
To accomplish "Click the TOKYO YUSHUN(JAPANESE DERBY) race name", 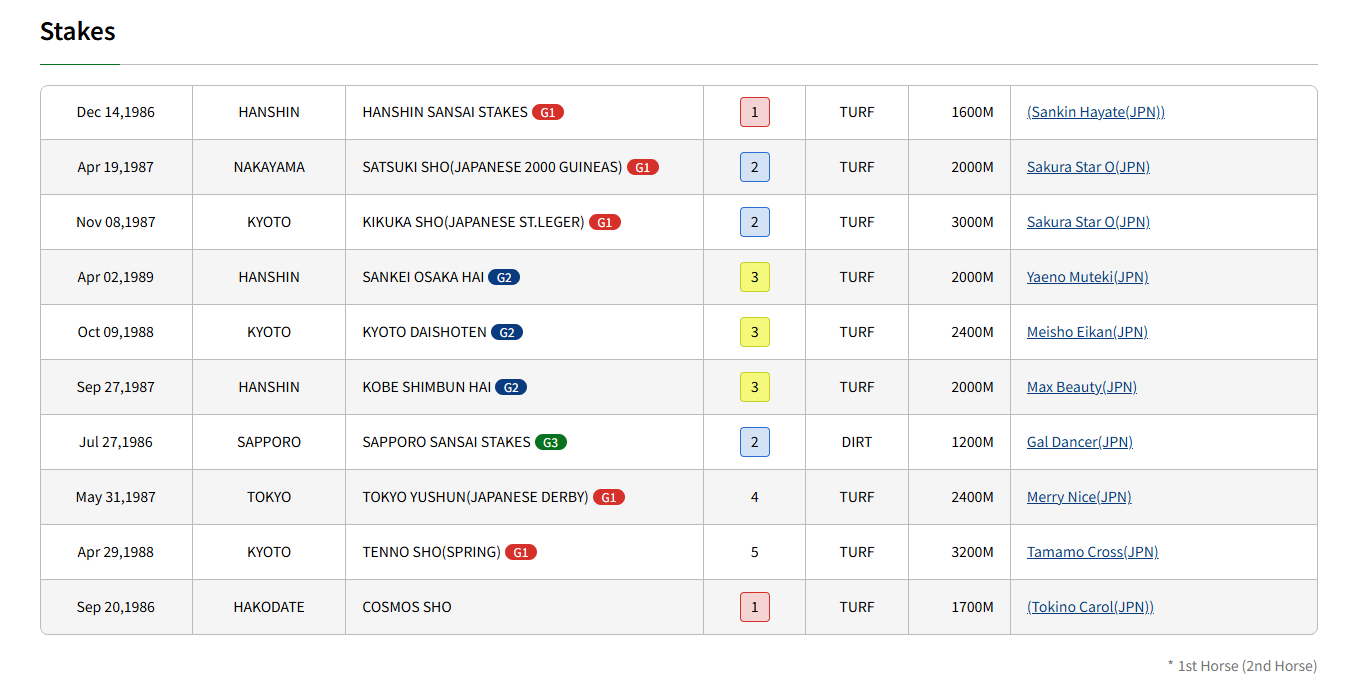I will click(x=475, y=497).
